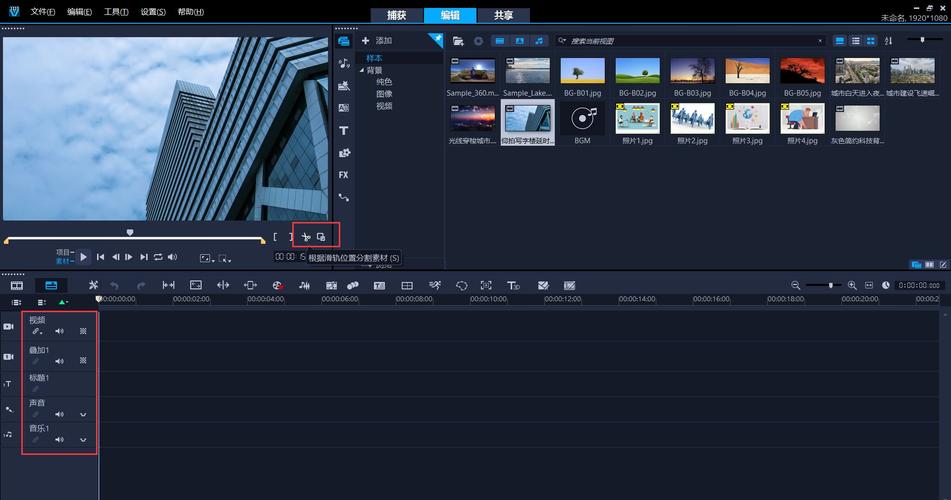Open the motion Path library icon
The height and width of the screenshot is (500, 951).
344,197
